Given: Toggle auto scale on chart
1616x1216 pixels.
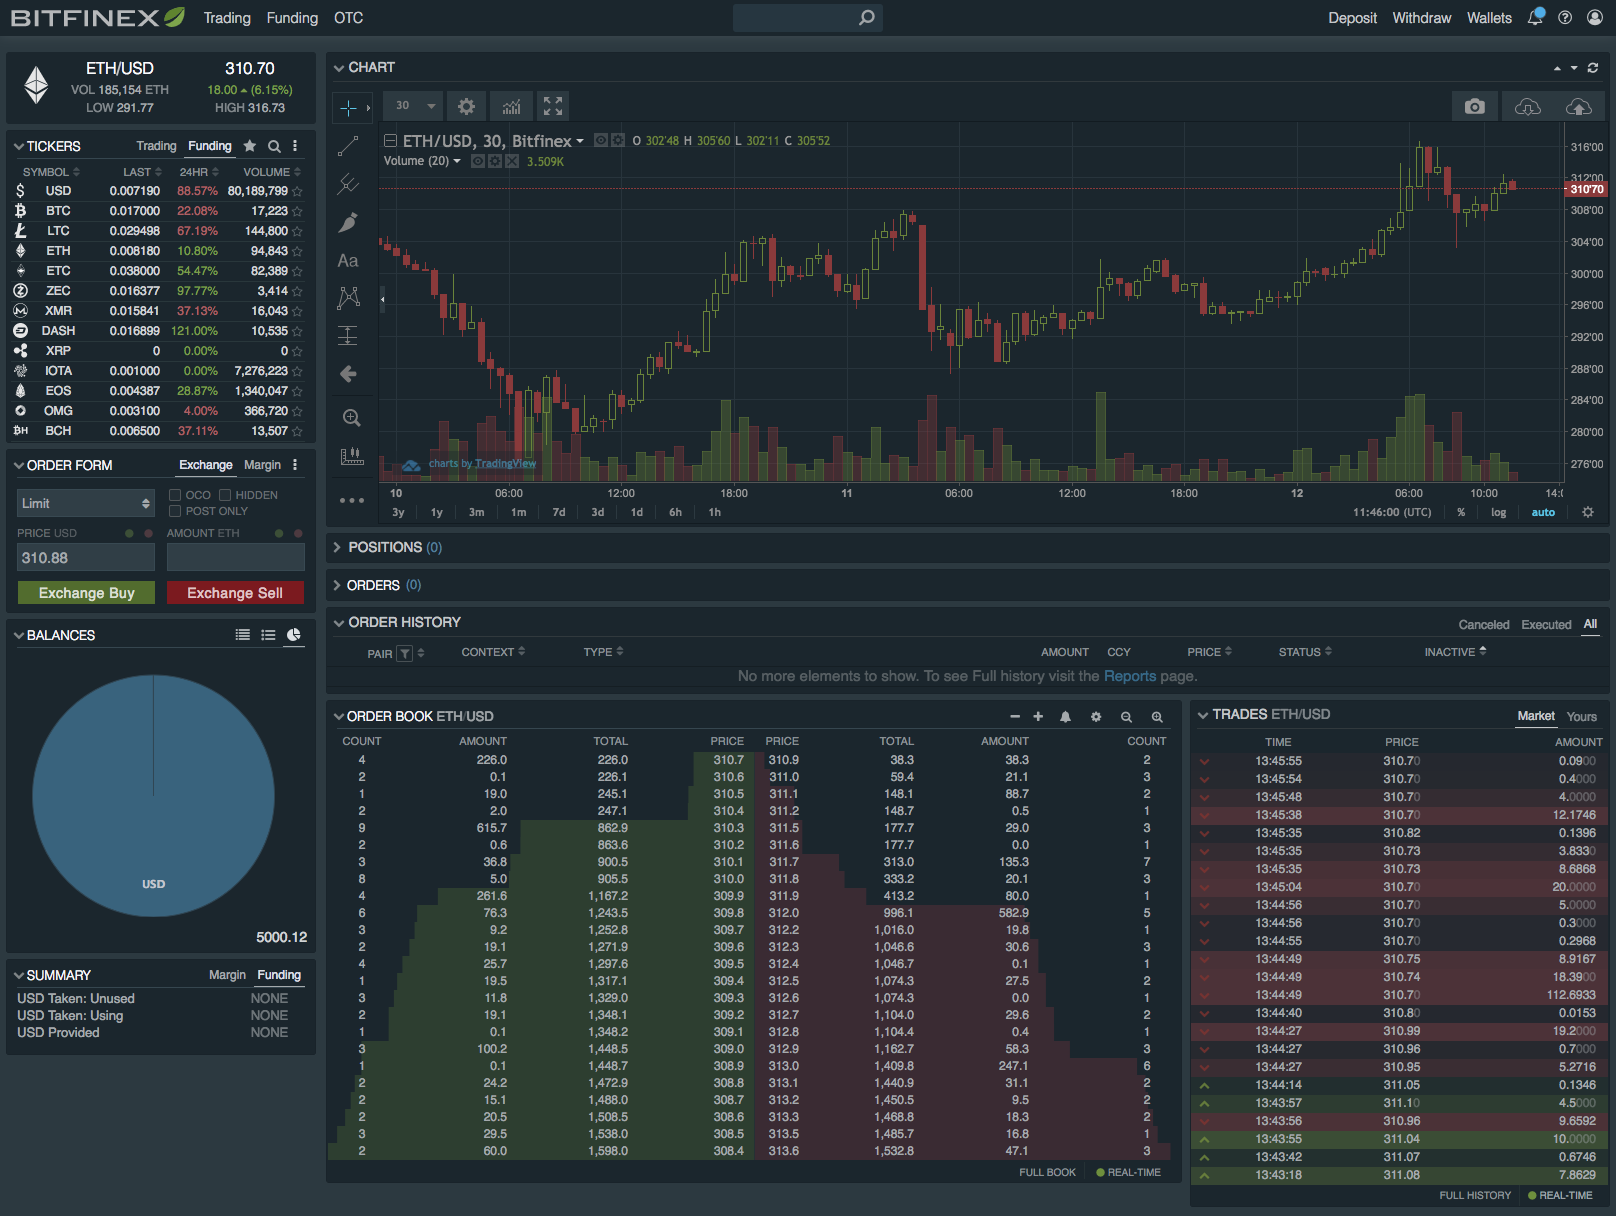Looking at the screenshot, I should (x=1543, y=512).
